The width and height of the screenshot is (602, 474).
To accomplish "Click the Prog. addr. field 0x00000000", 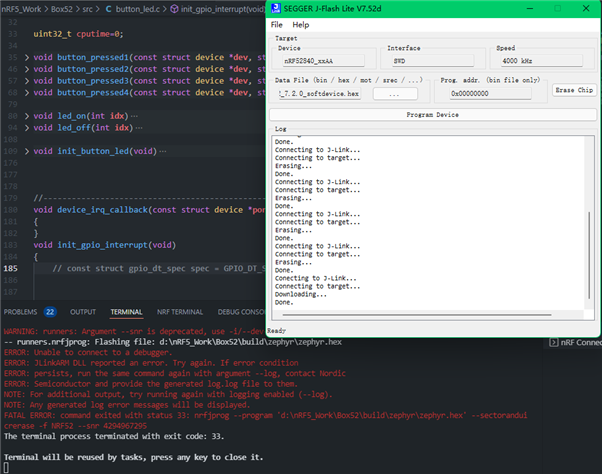I will 490,94.
